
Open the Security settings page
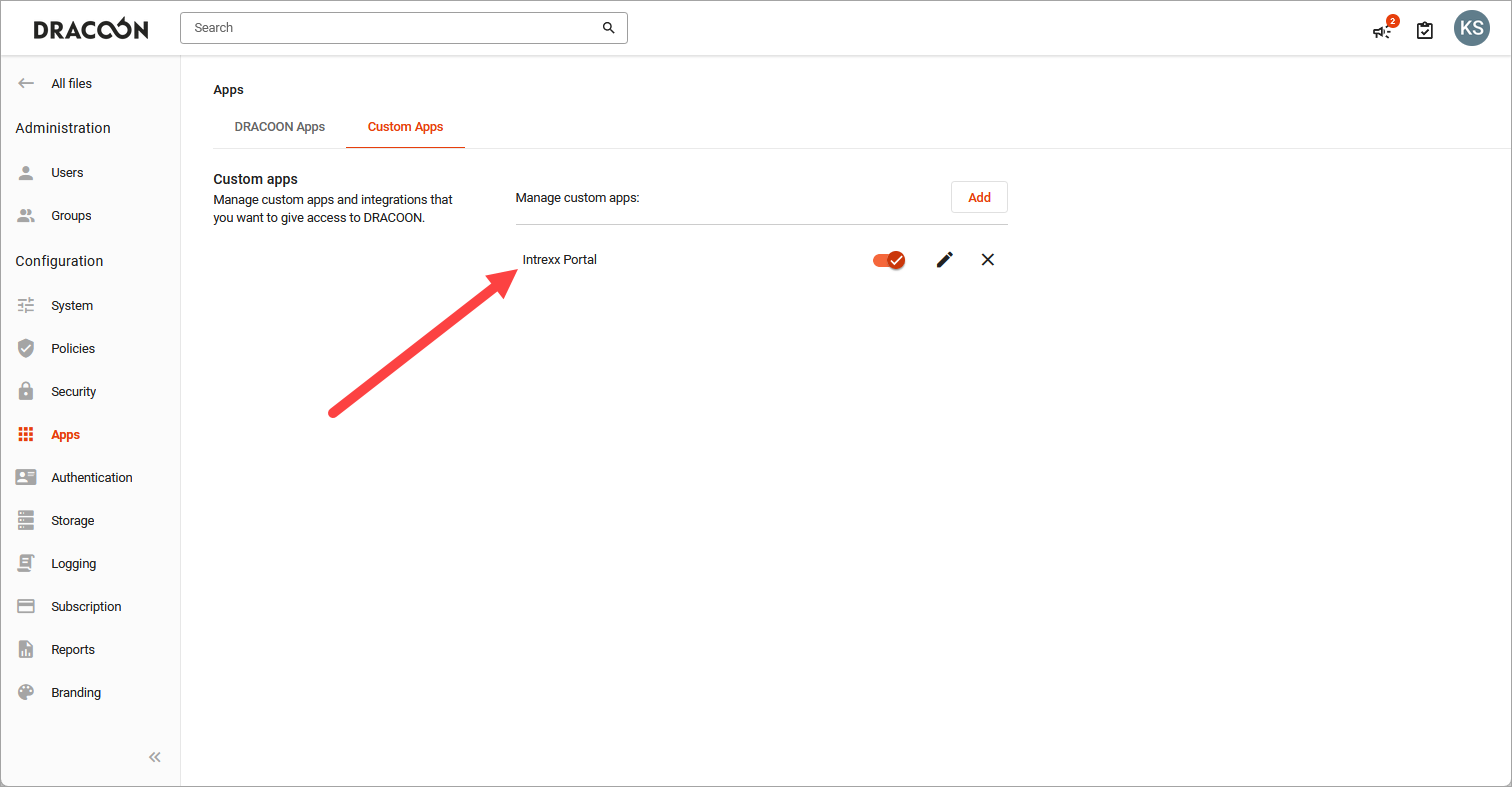click(x=73, y=392)
